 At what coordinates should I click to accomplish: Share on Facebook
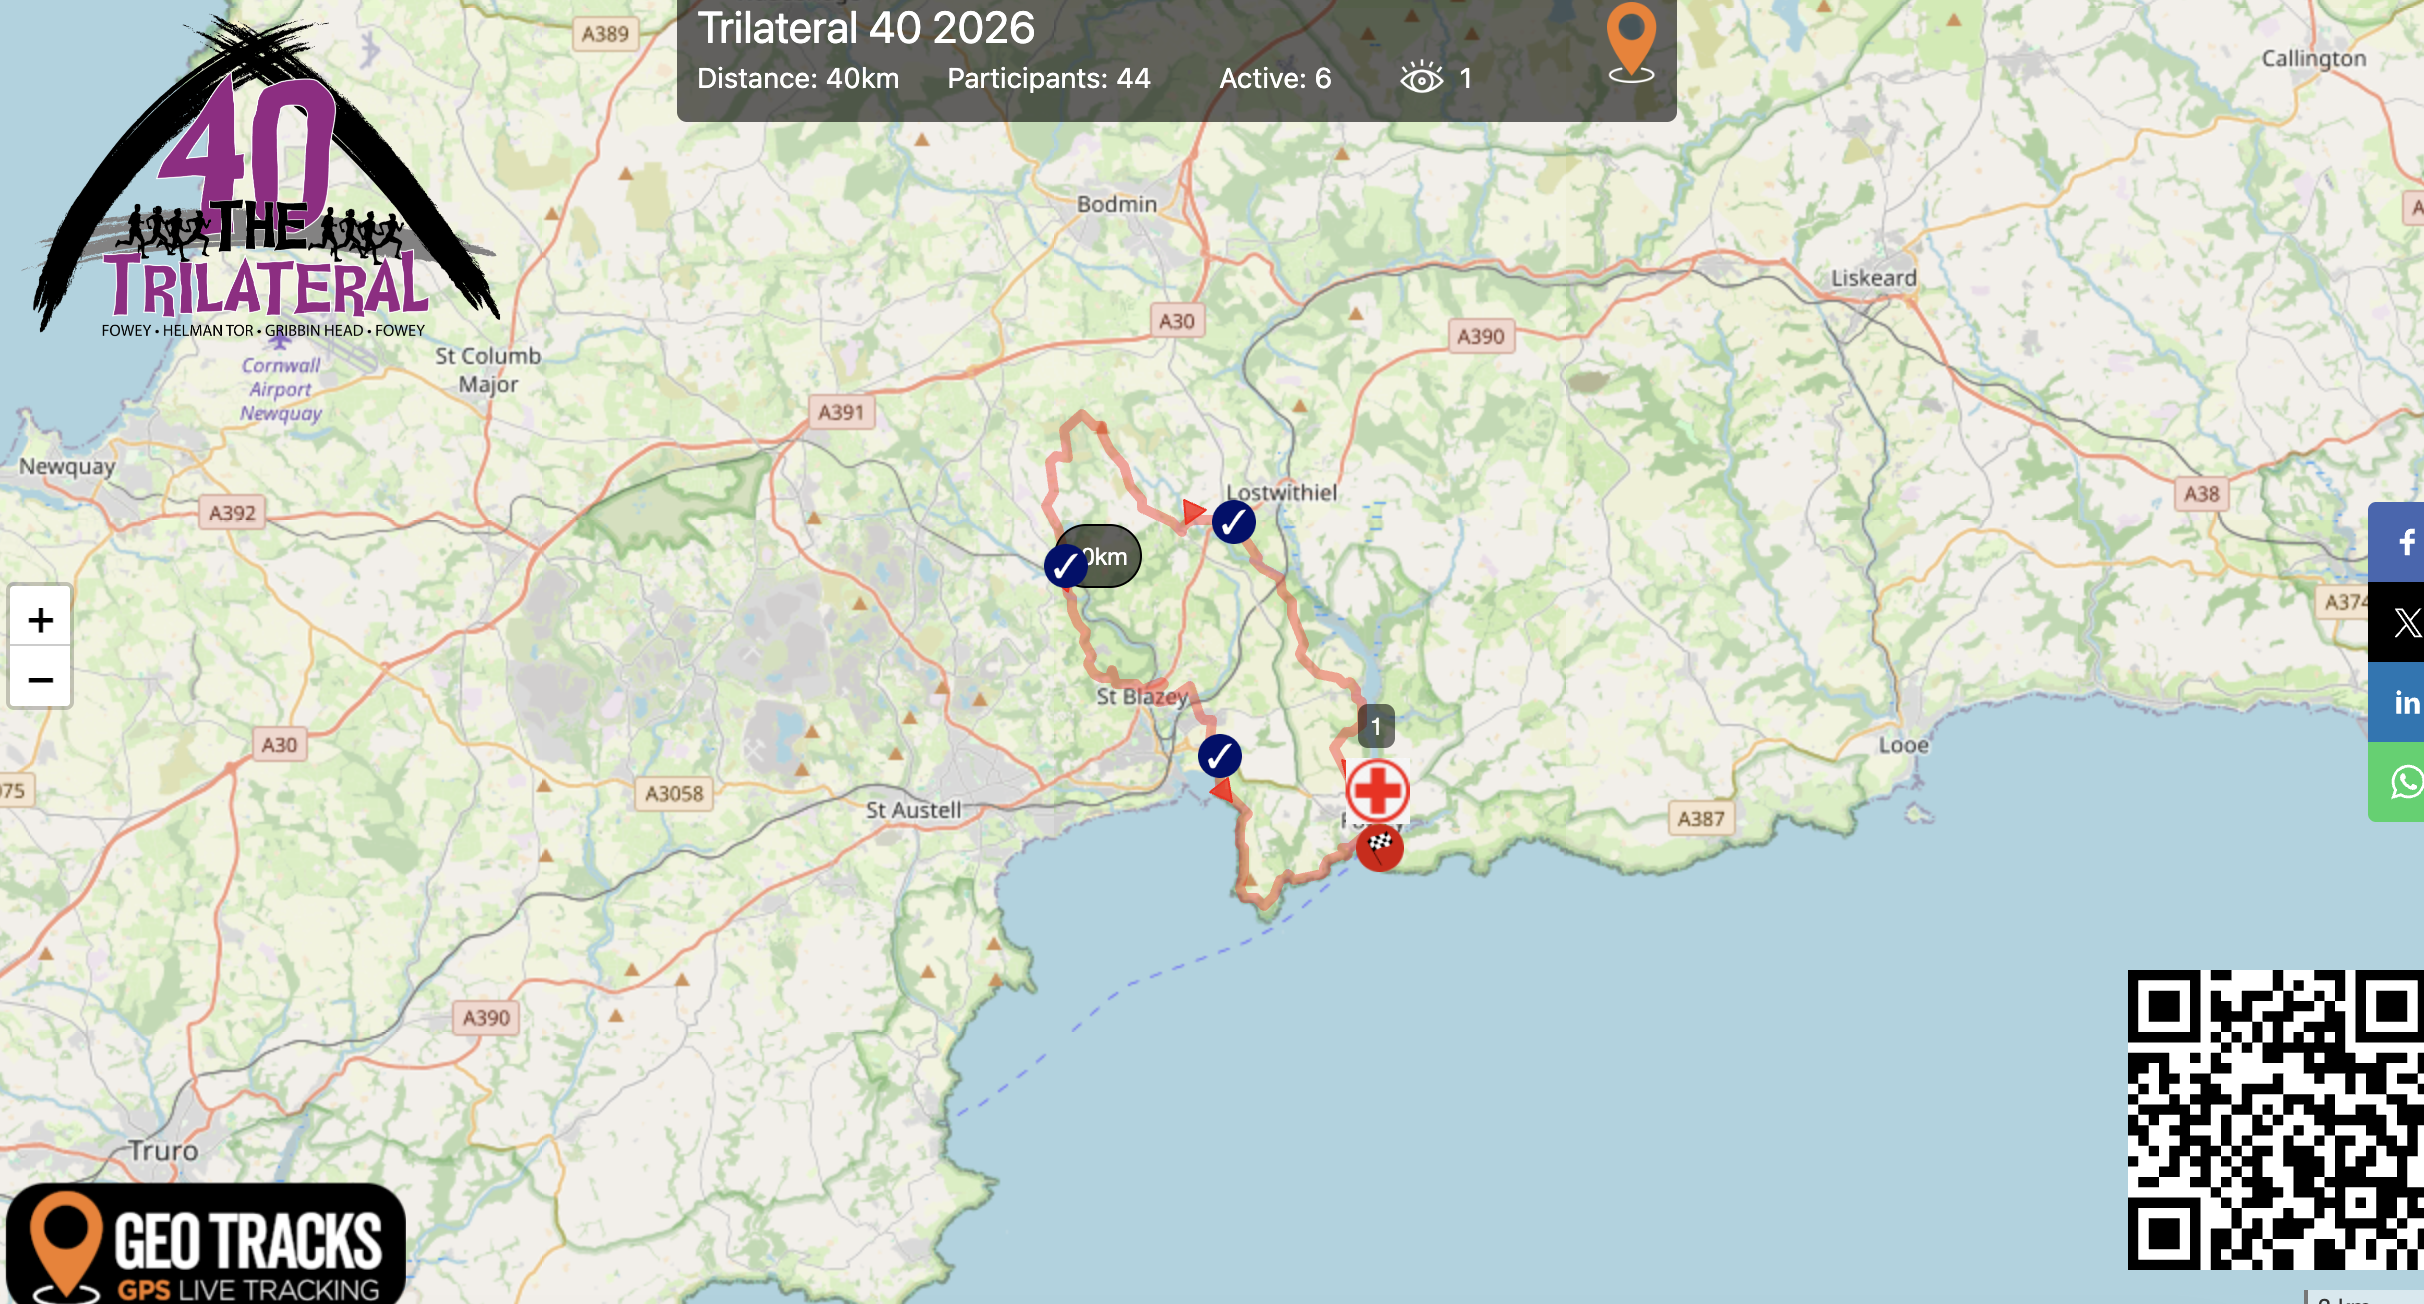click(x=2404, y=542)
